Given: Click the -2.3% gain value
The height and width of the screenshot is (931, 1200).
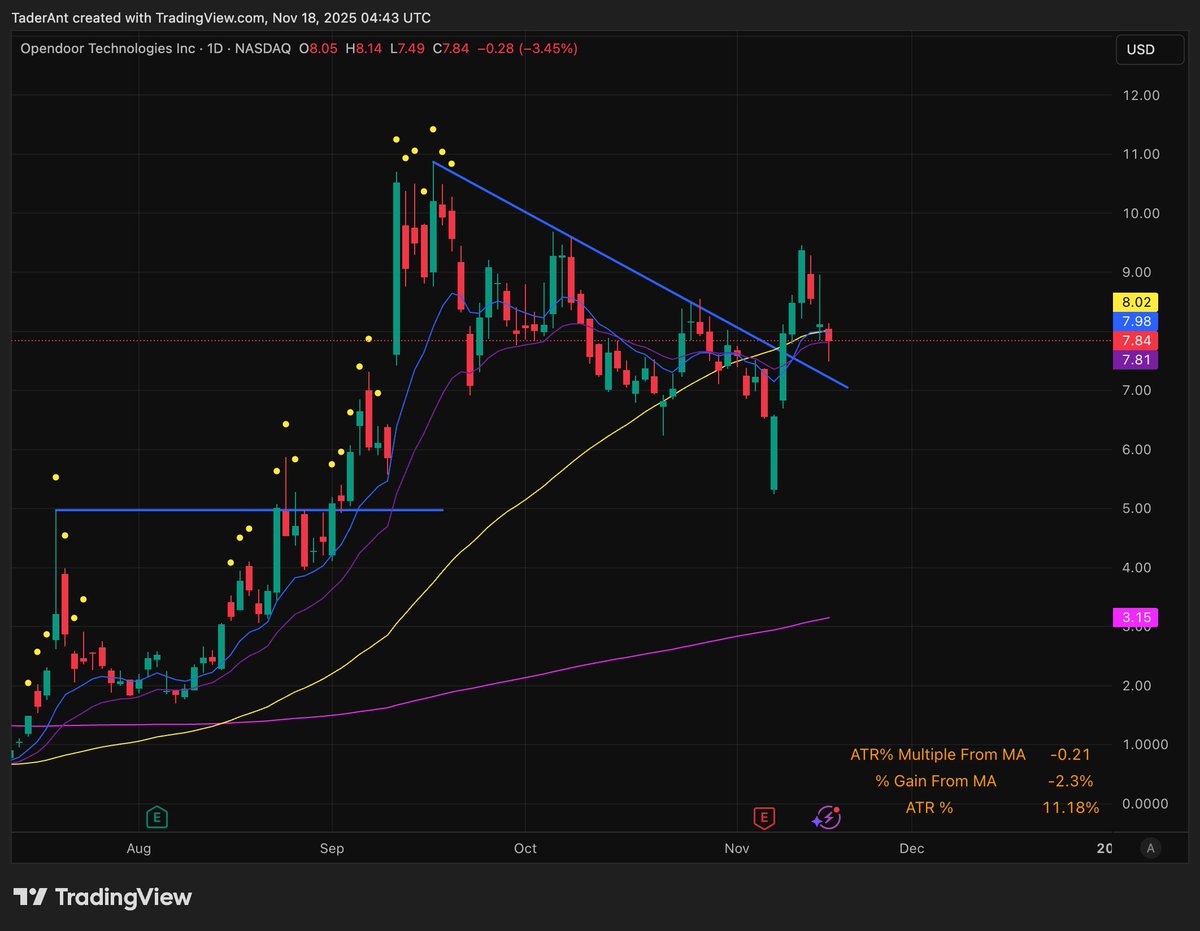Looking at the screenshot, I should pyautogui.click(x=1071, y=780).
